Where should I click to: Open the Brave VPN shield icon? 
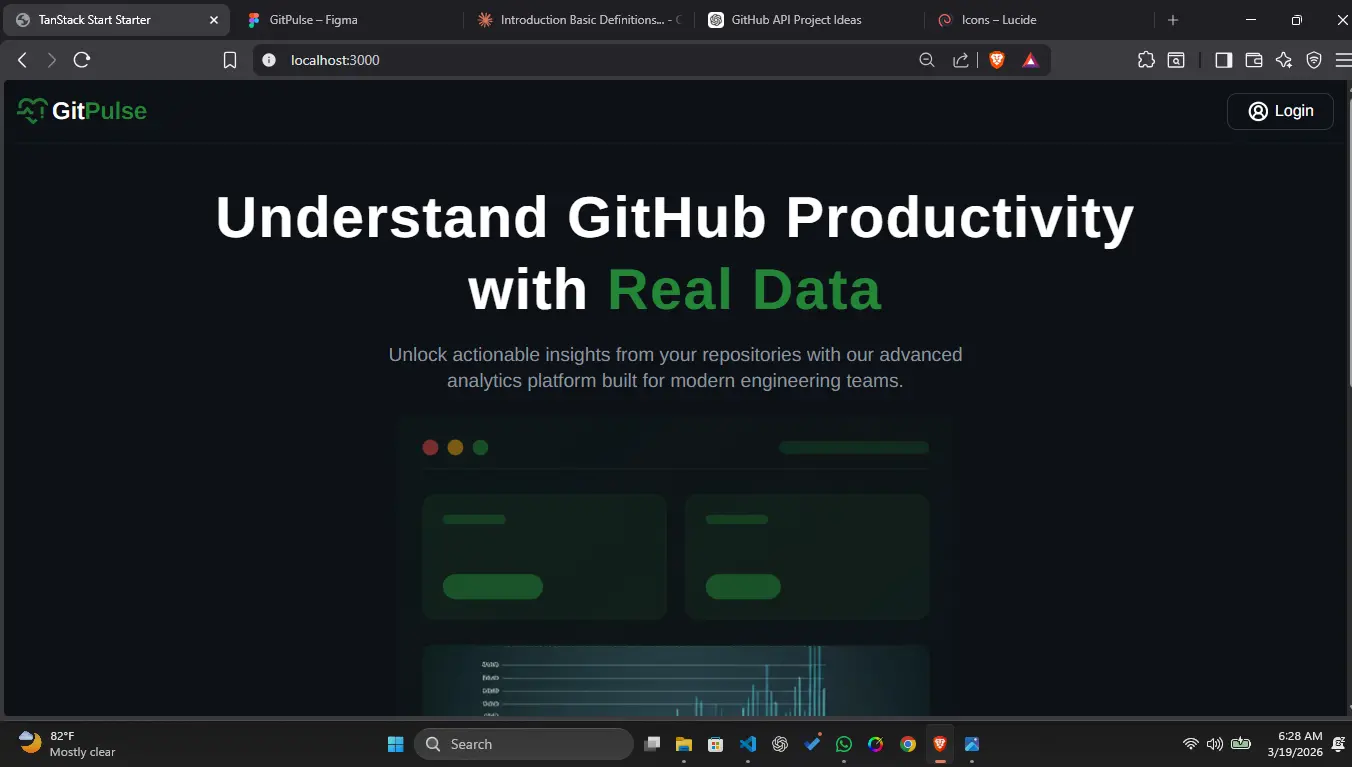point(1313,59)
